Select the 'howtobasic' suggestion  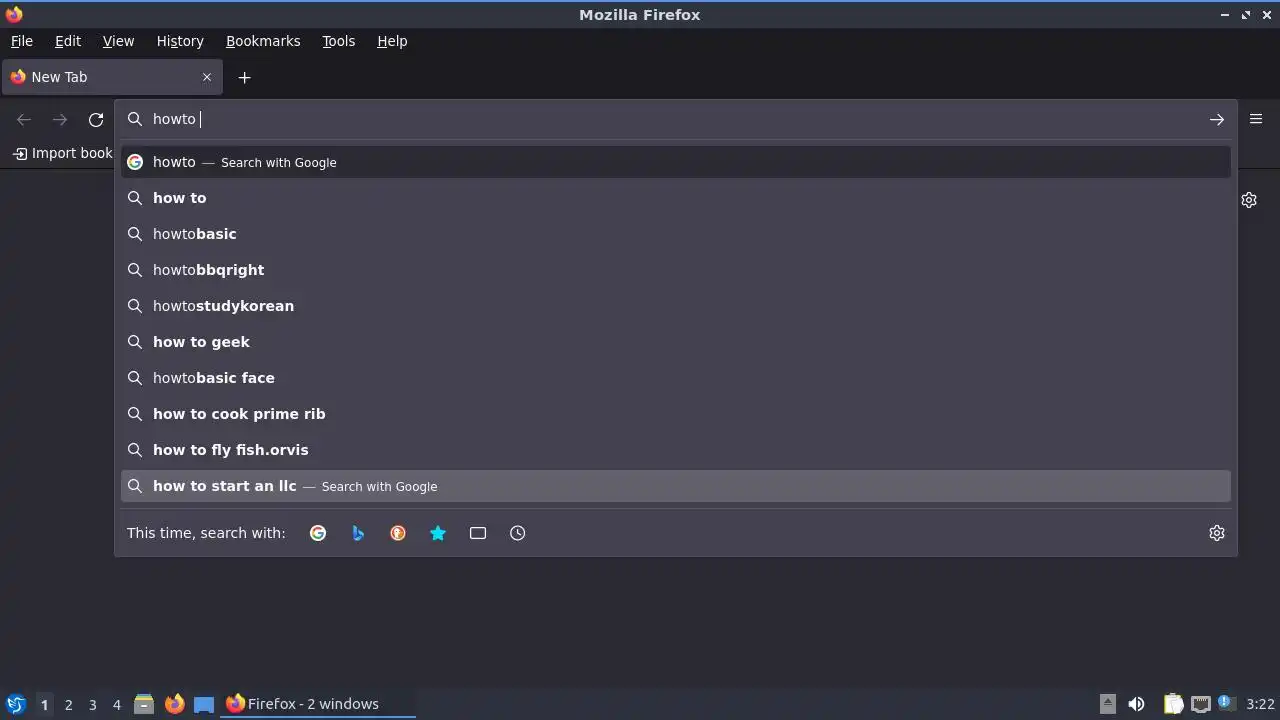[x=676, y=234]
